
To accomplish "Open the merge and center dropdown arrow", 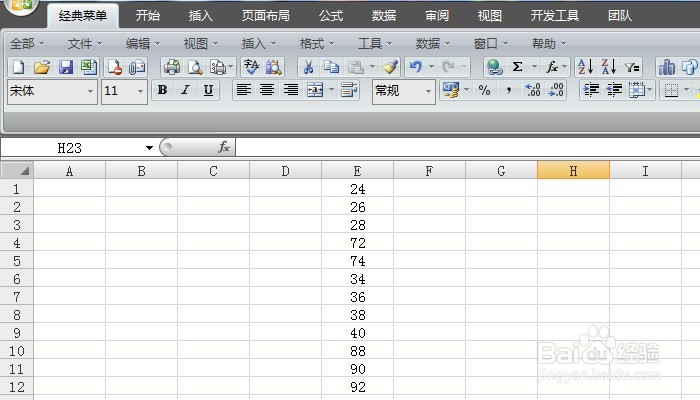I will [331, 91].
